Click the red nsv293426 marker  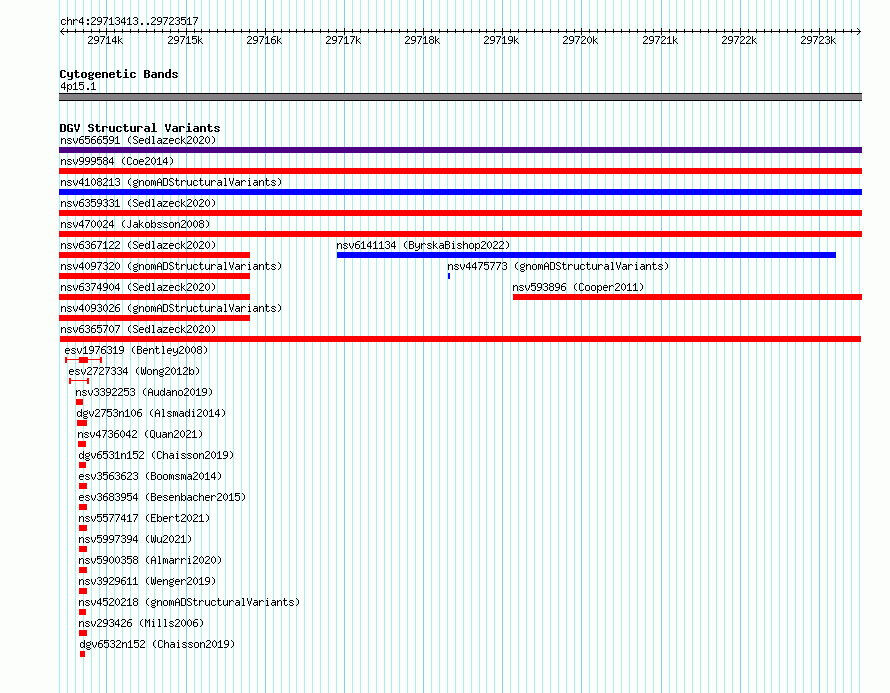(83, 633)
